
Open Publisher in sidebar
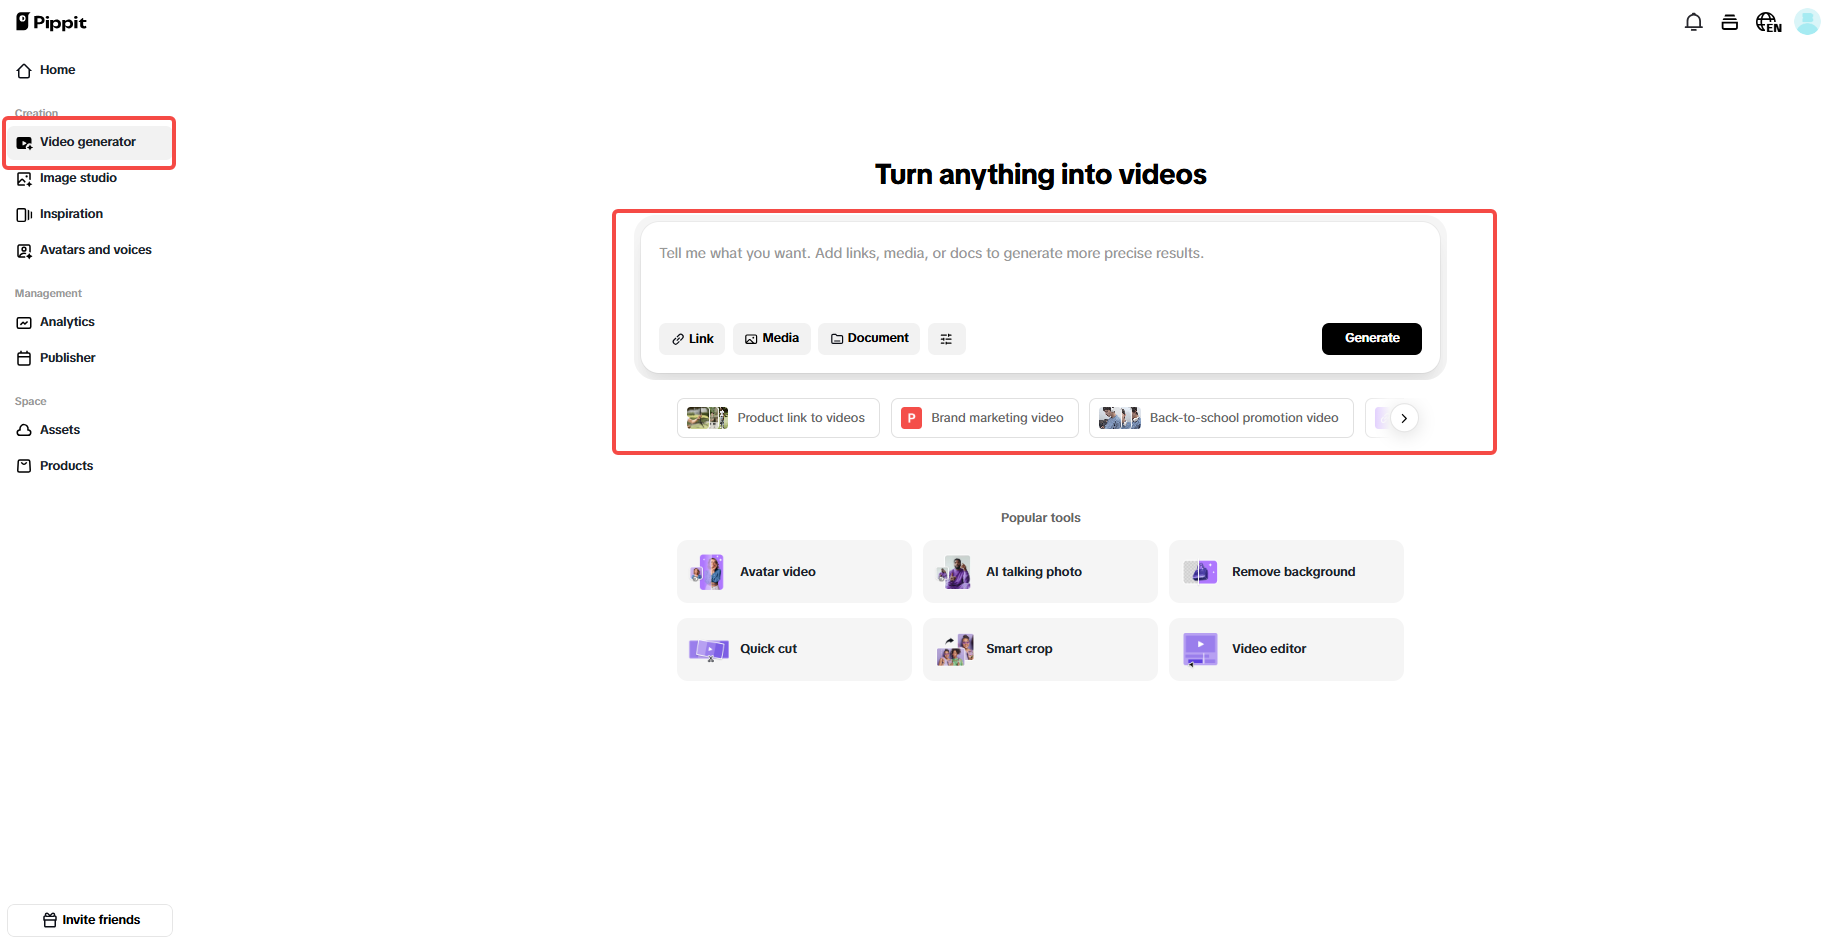click(x=90, y=358)
